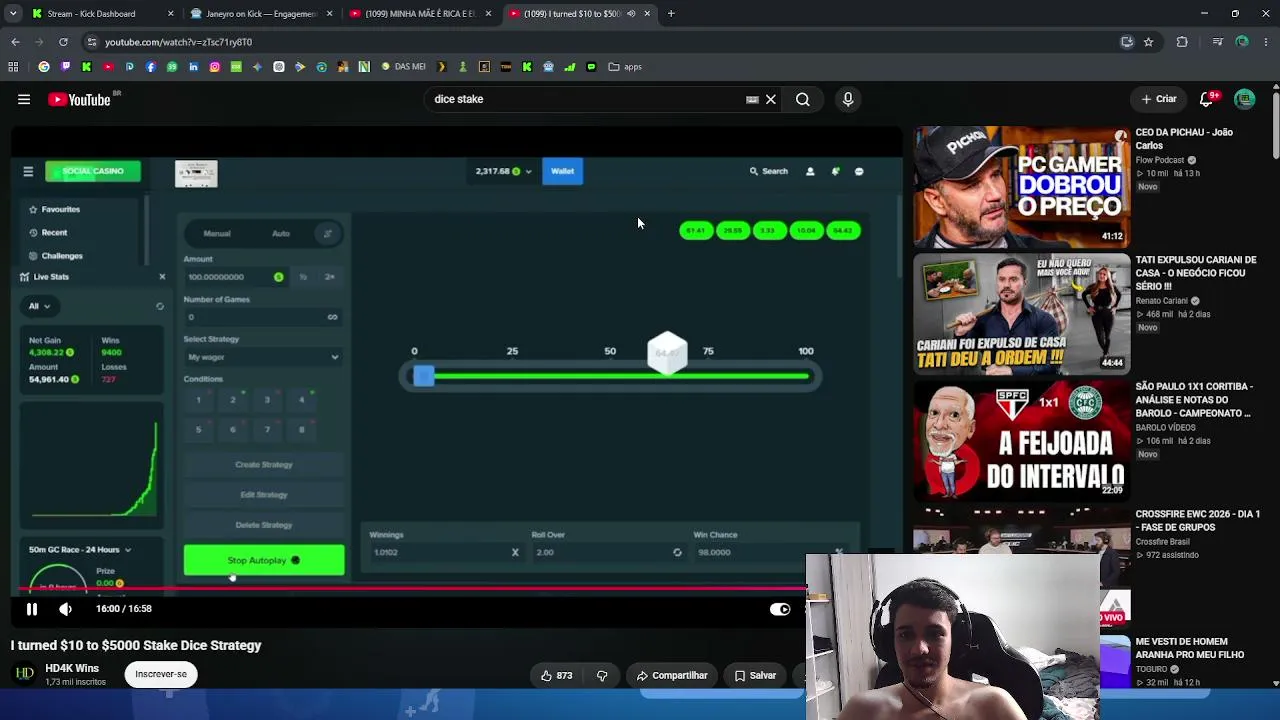
Task: Open Favourites in the casino sidebar
Action: [x=55, y=210]
